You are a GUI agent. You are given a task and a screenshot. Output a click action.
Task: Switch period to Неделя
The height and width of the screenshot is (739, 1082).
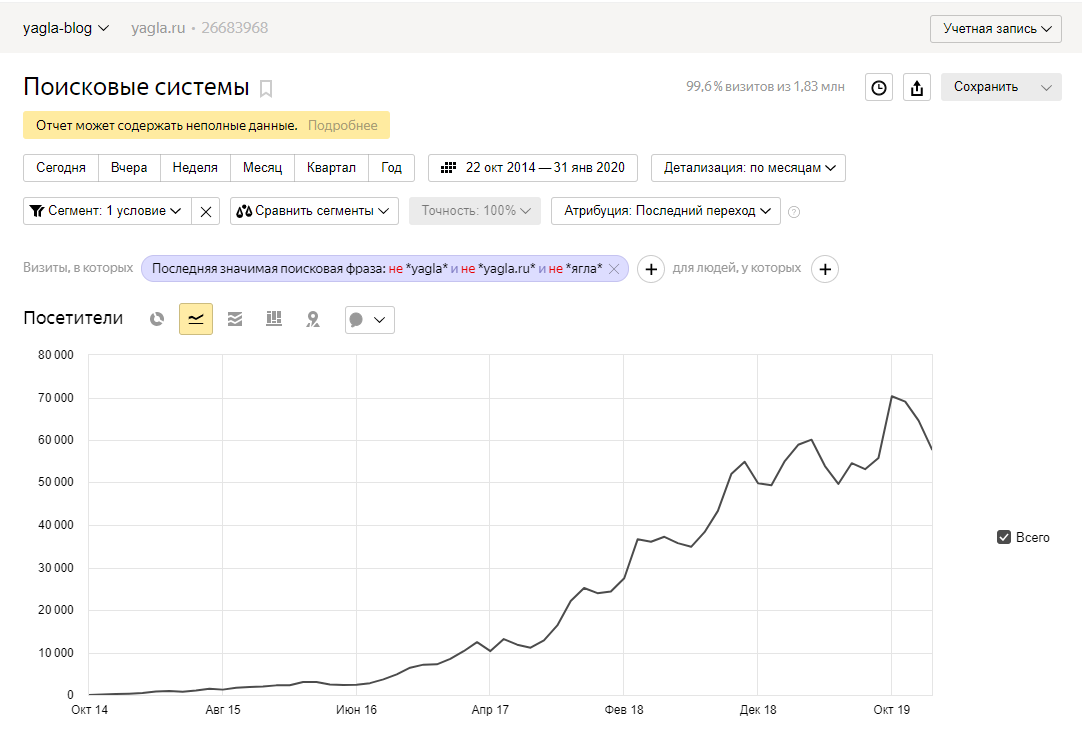[195, 168]
